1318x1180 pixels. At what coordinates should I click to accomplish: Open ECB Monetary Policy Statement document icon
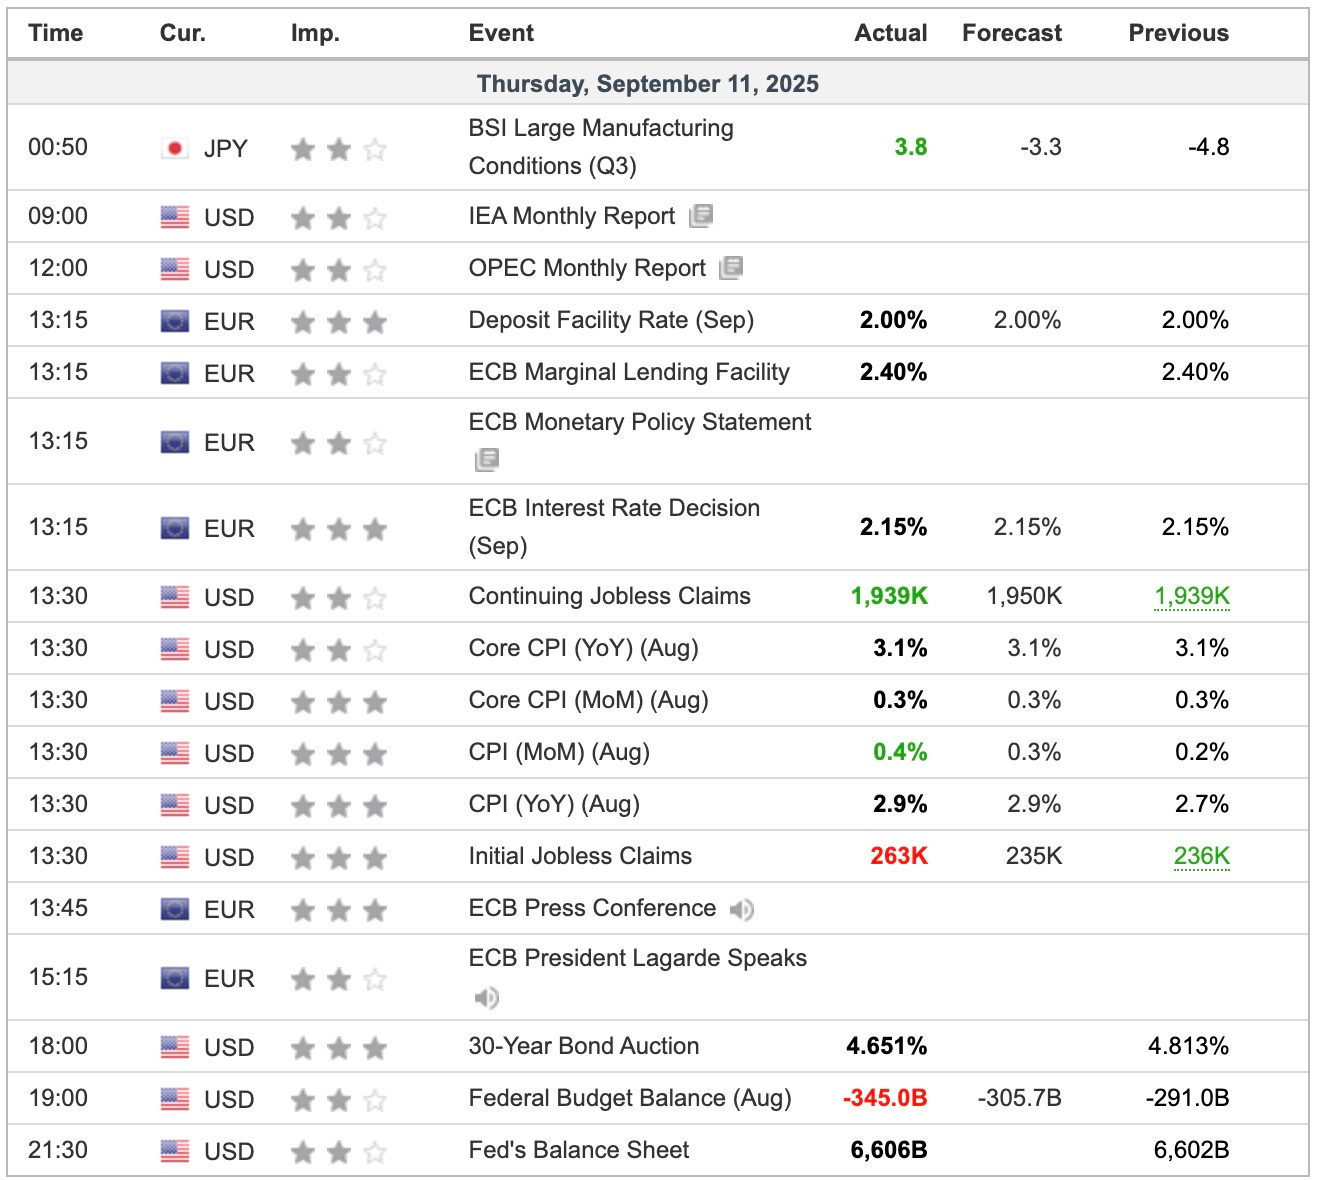tap(487, 459)
